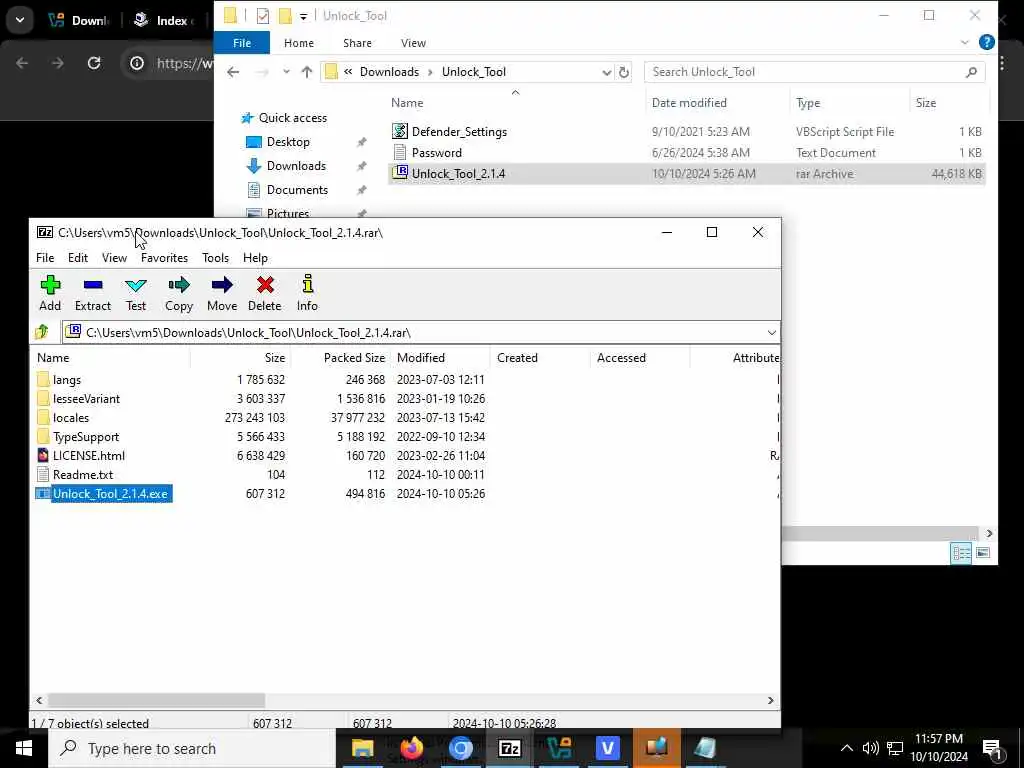The image size is (1024, 768).
Task: Open browser tab list dropdown
Action: [20, 20]
